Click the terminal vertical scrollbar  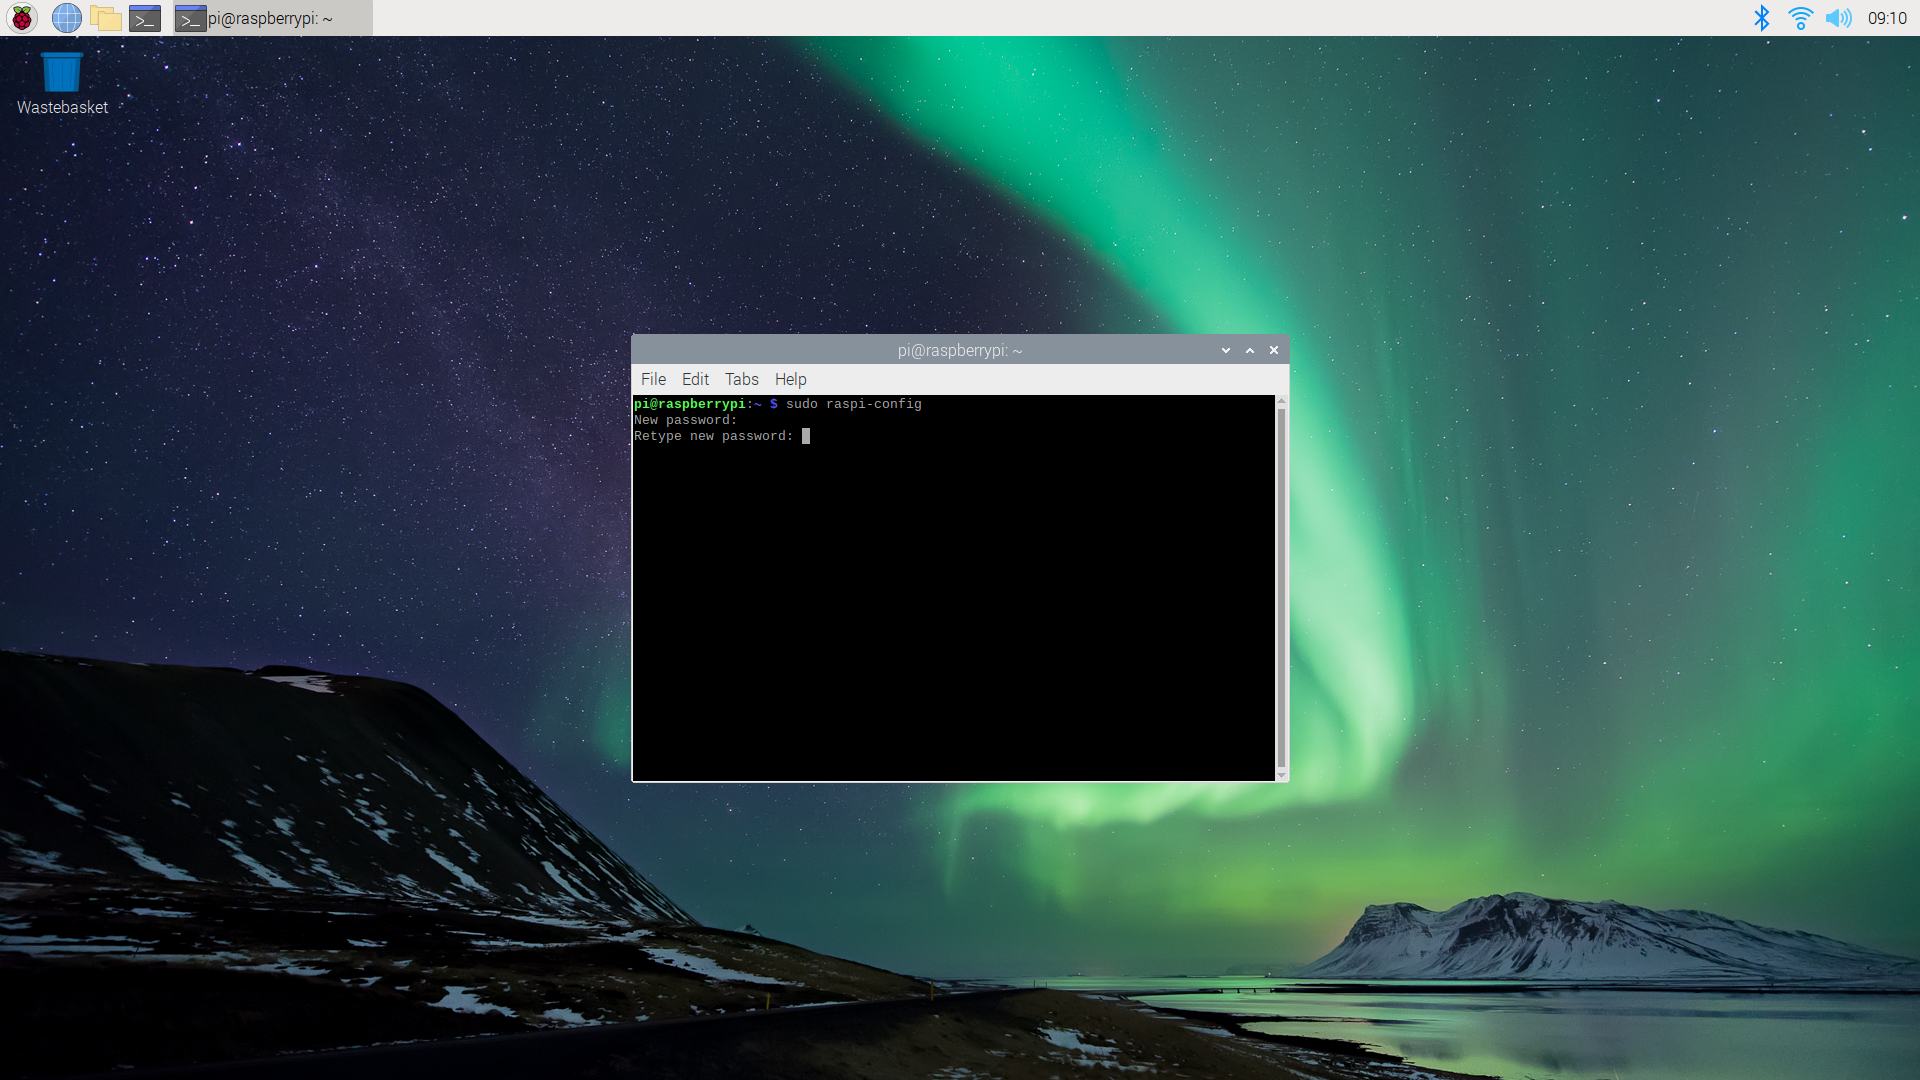click(x=1281, y=587)
